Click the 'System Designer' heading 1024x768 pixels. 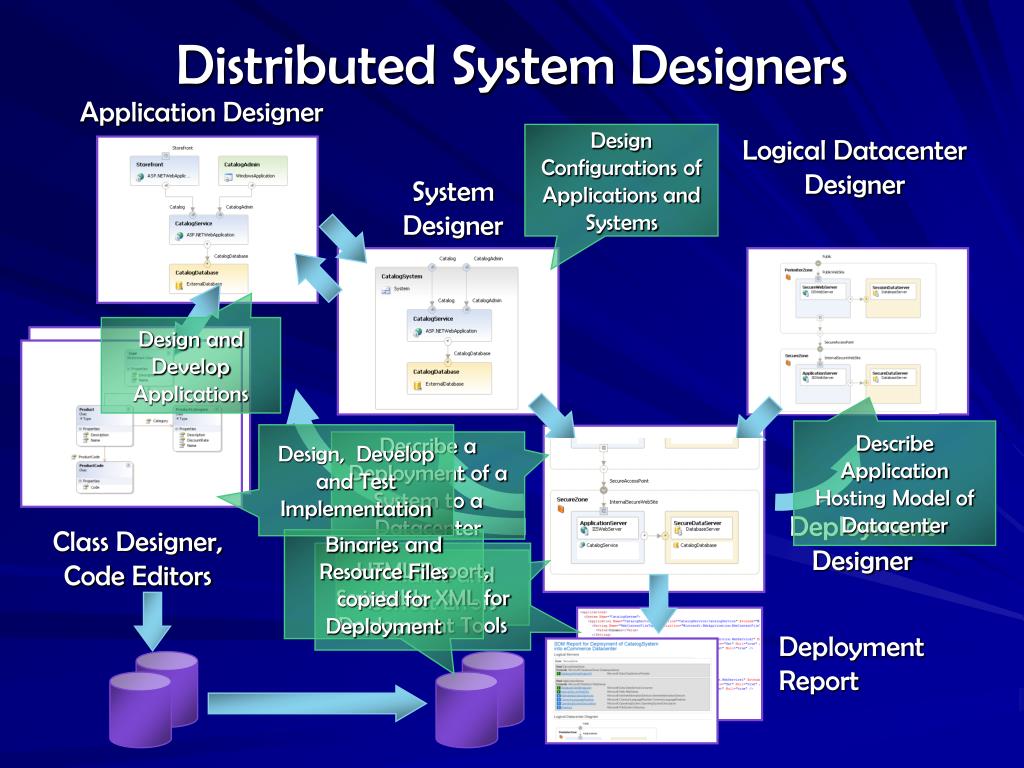[453, 208]
